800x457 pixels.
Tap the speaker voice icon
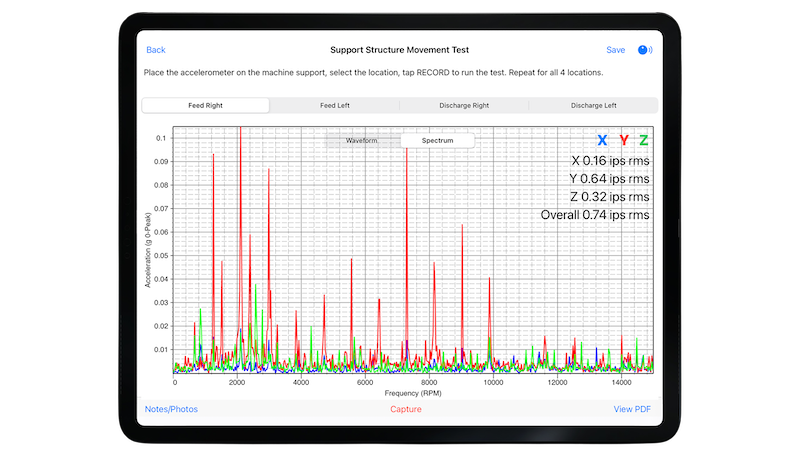pos(645,50)
